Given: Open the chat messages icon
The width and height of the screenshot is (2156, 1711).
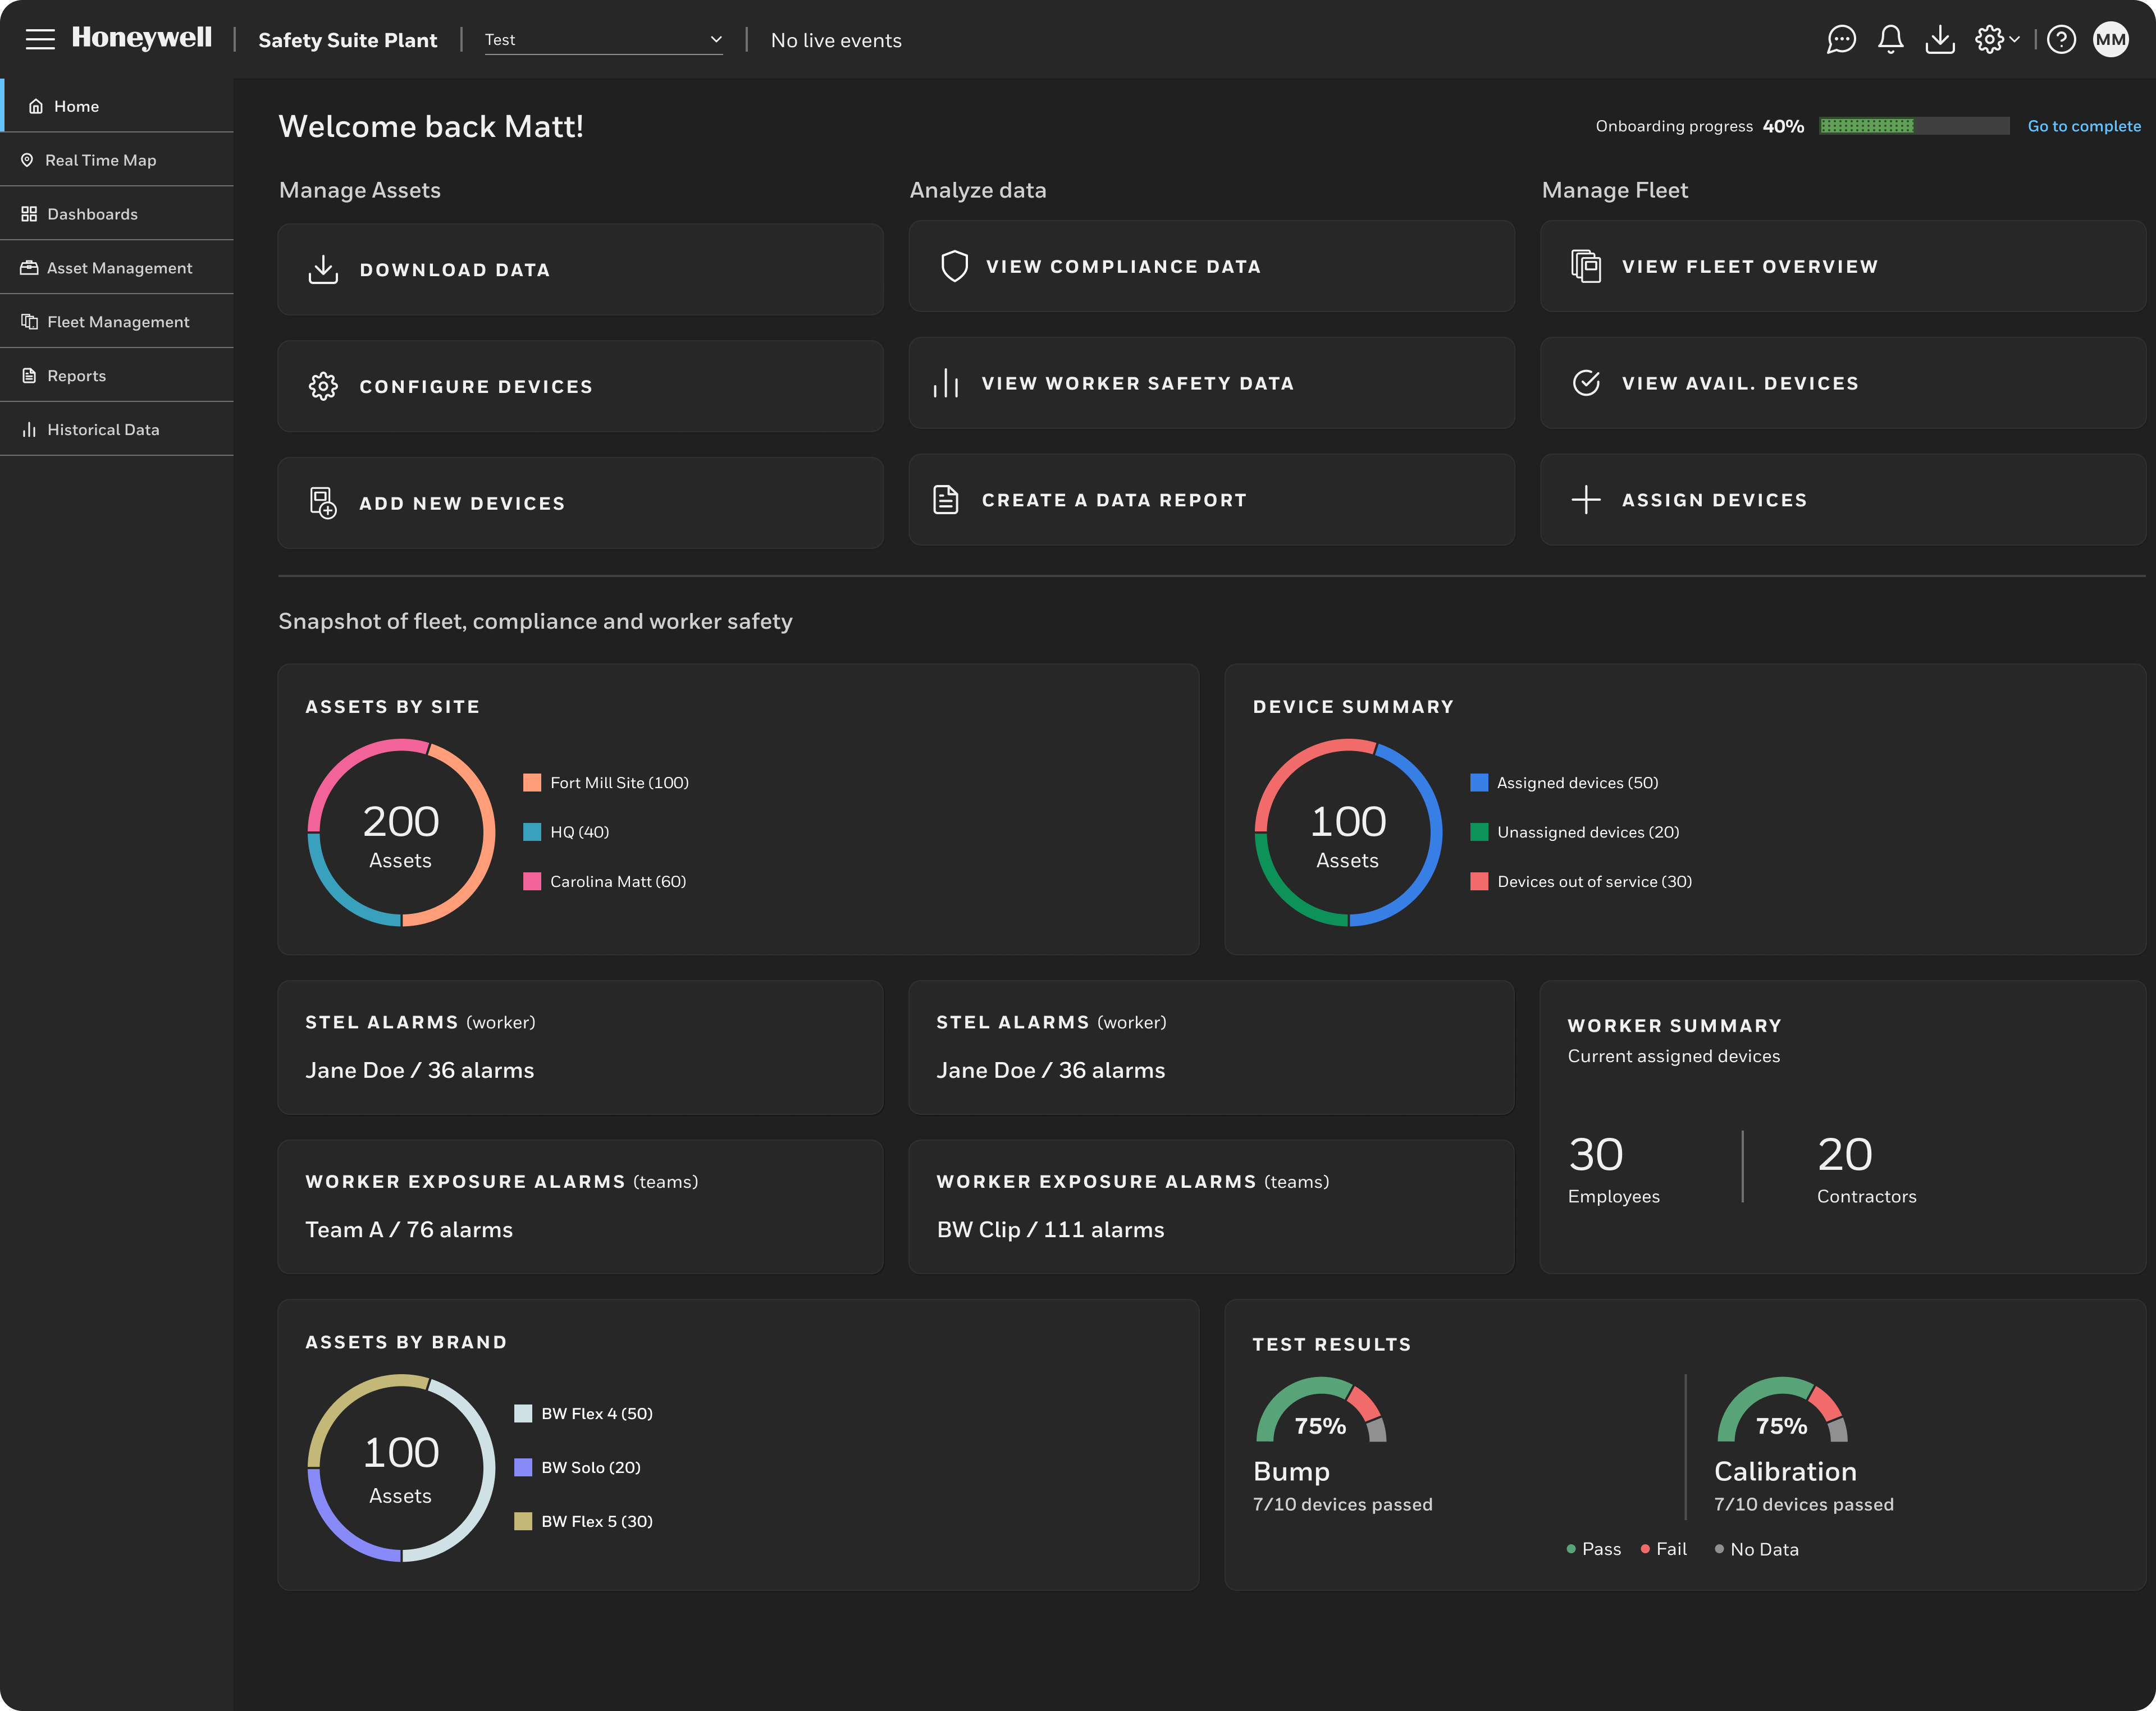Looking at the screenshot, I should click(1841, 40).
